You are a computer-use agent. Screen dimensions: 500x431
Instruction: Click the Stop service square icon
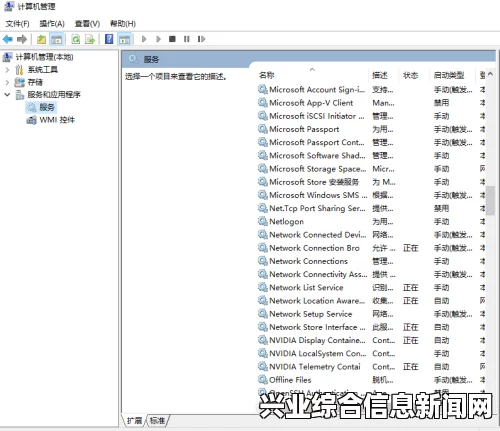pyautogui.click(x=172, y=39)
